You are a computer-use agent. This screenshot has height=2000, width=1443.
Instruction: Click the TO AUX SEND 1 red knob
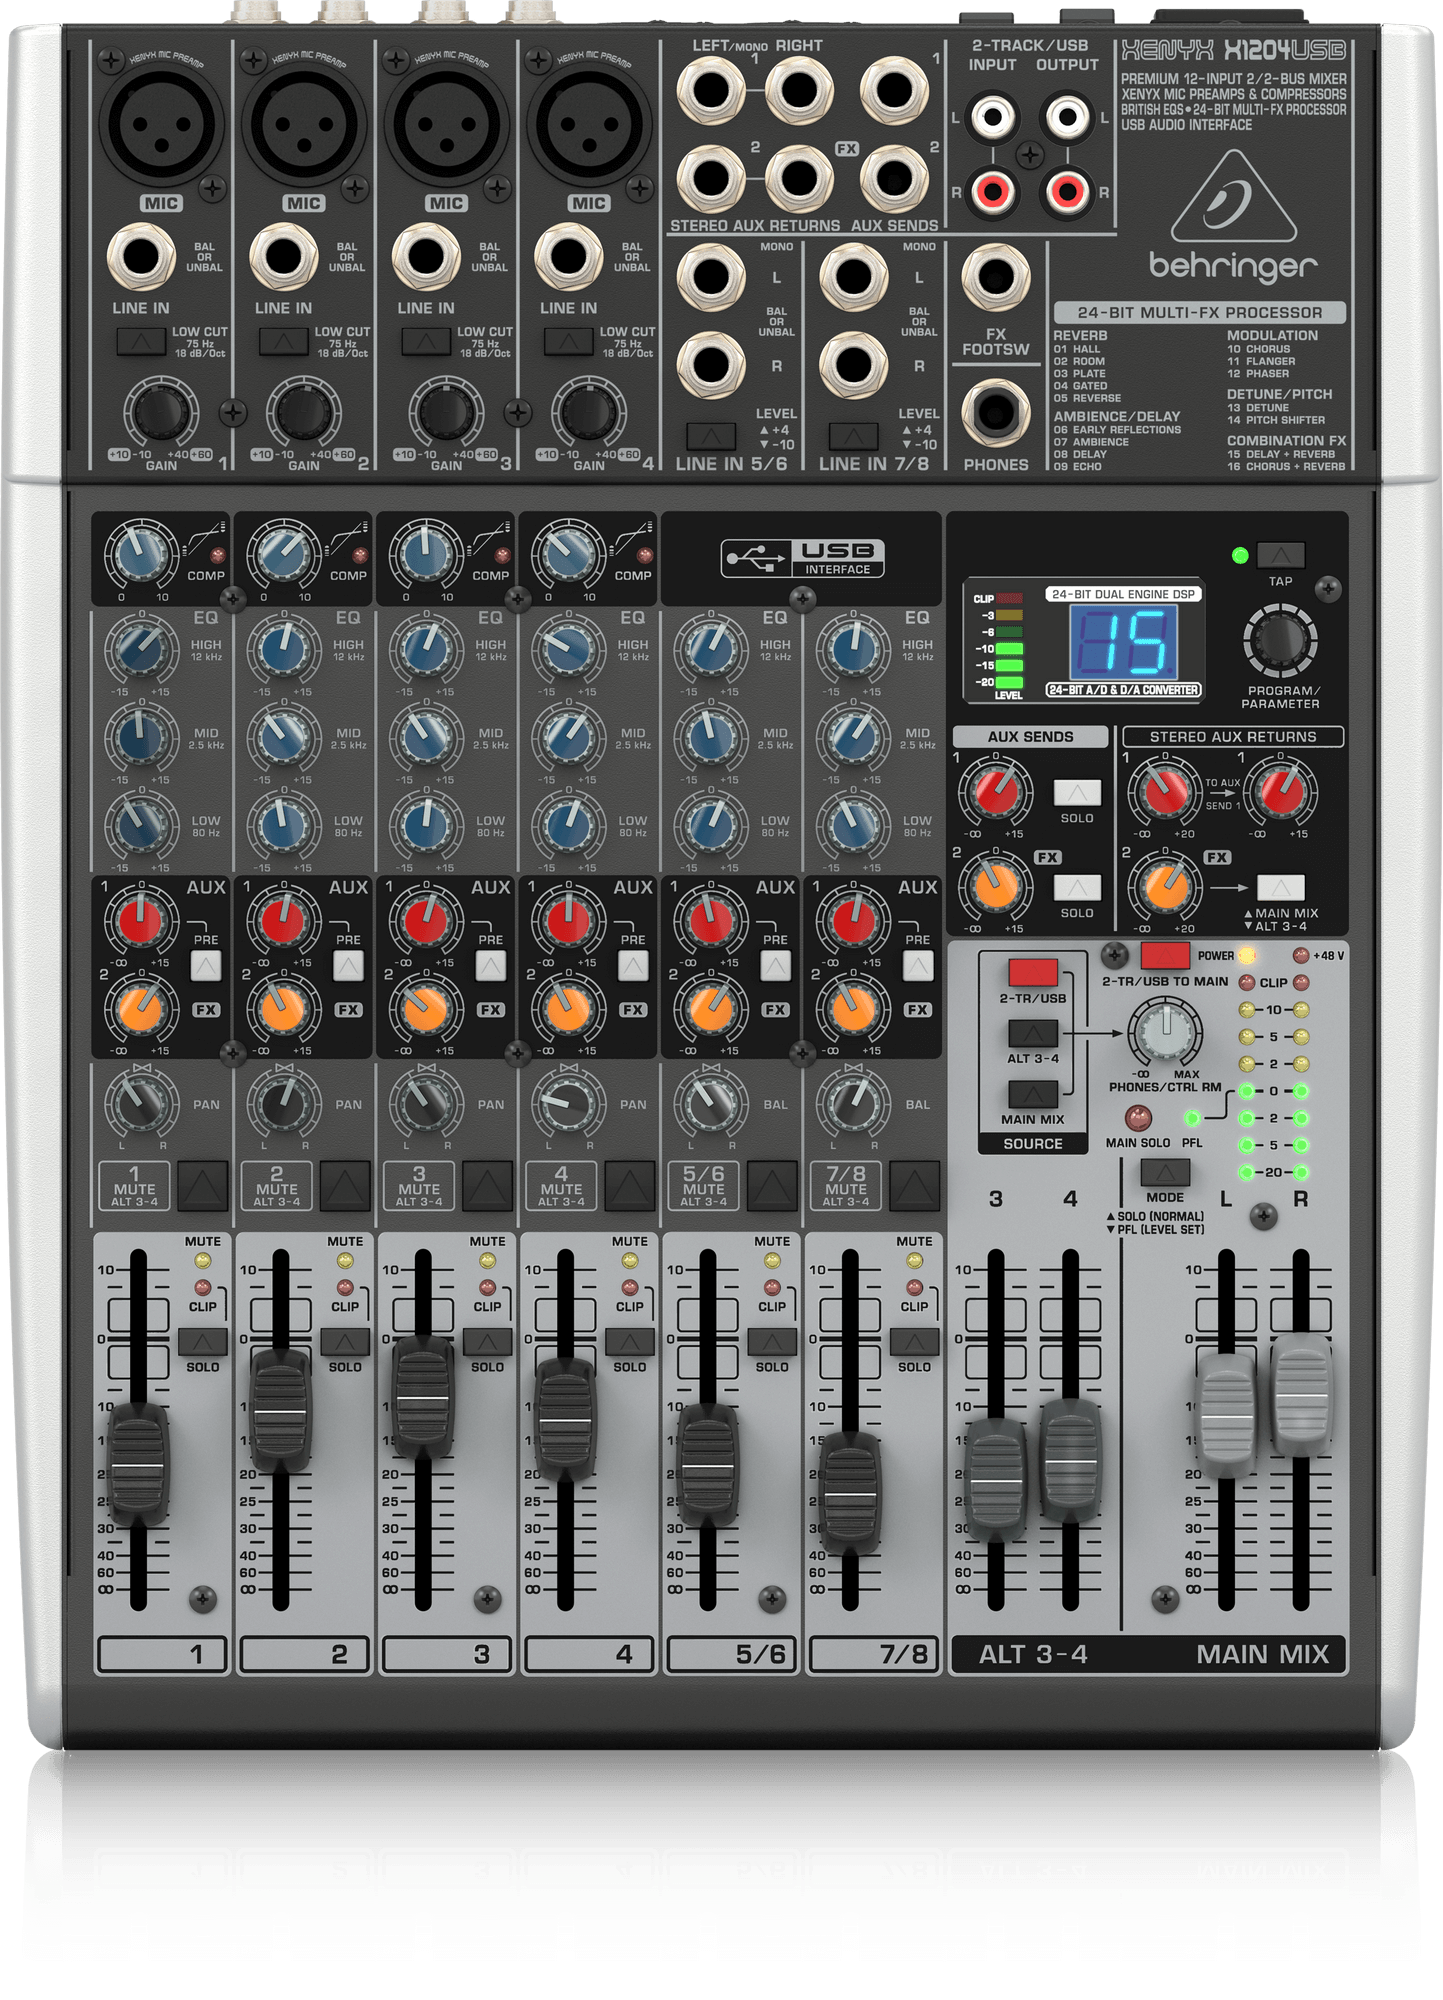pyautogui.click(x=1282, y=792)
